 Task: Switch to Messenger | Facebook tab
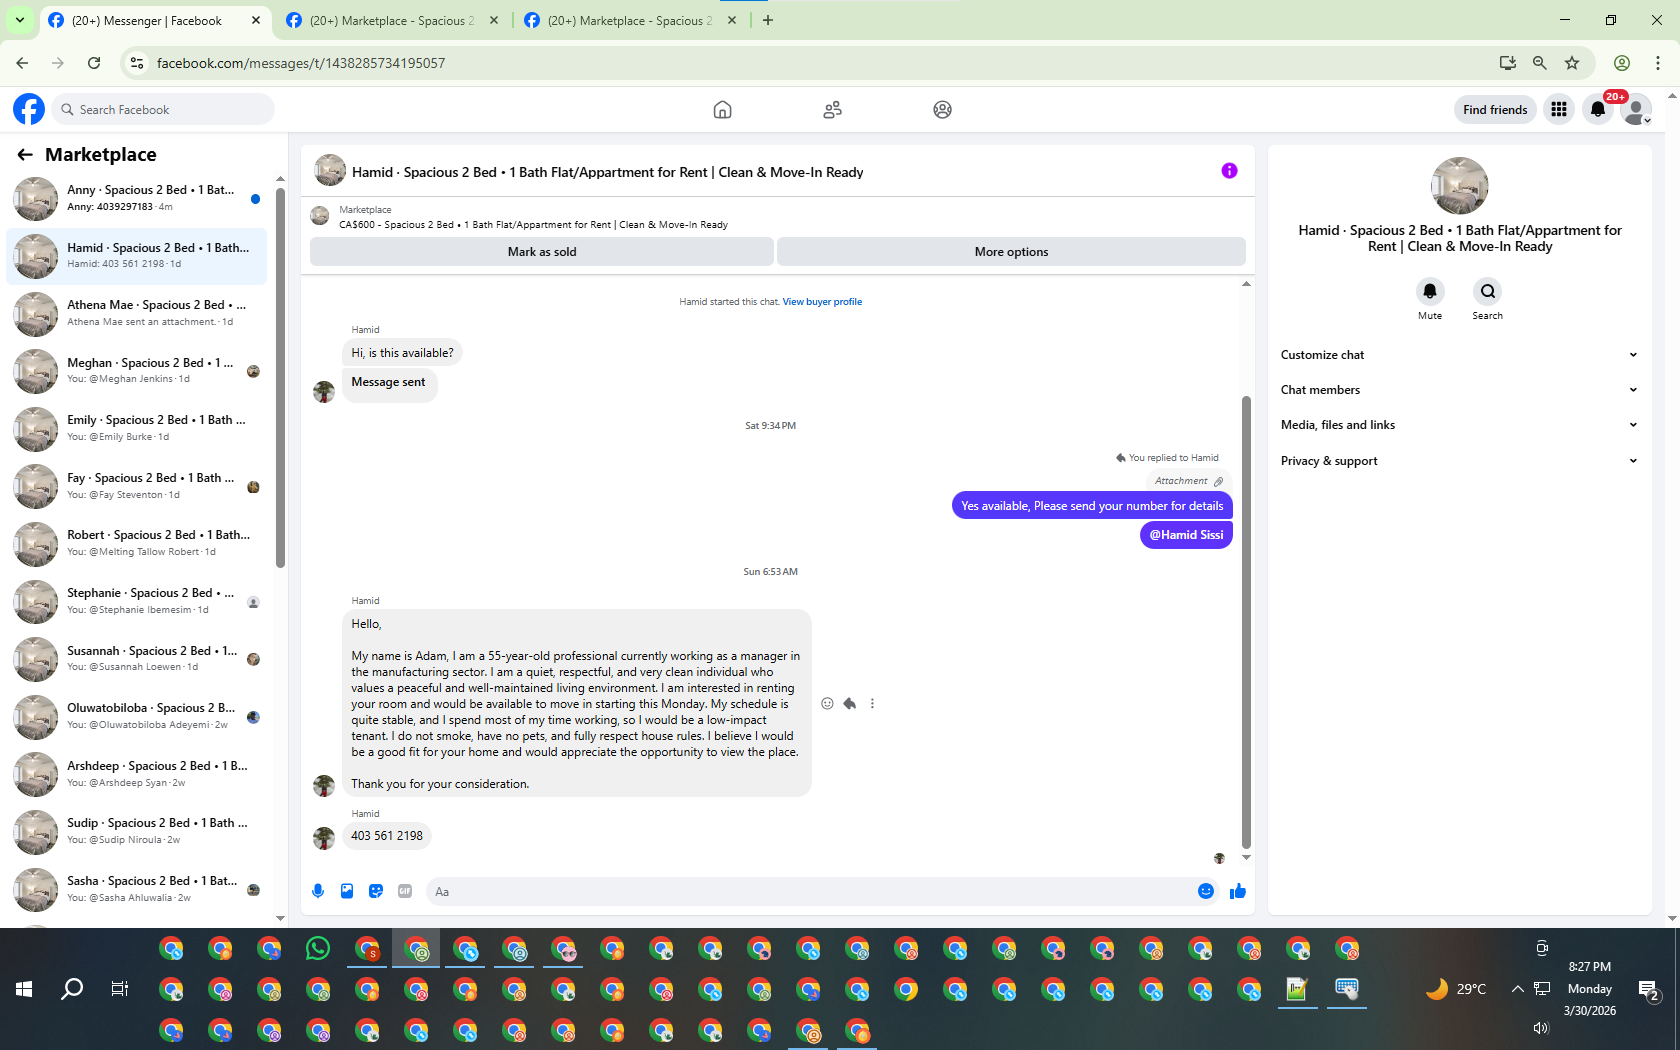point(156,20)
